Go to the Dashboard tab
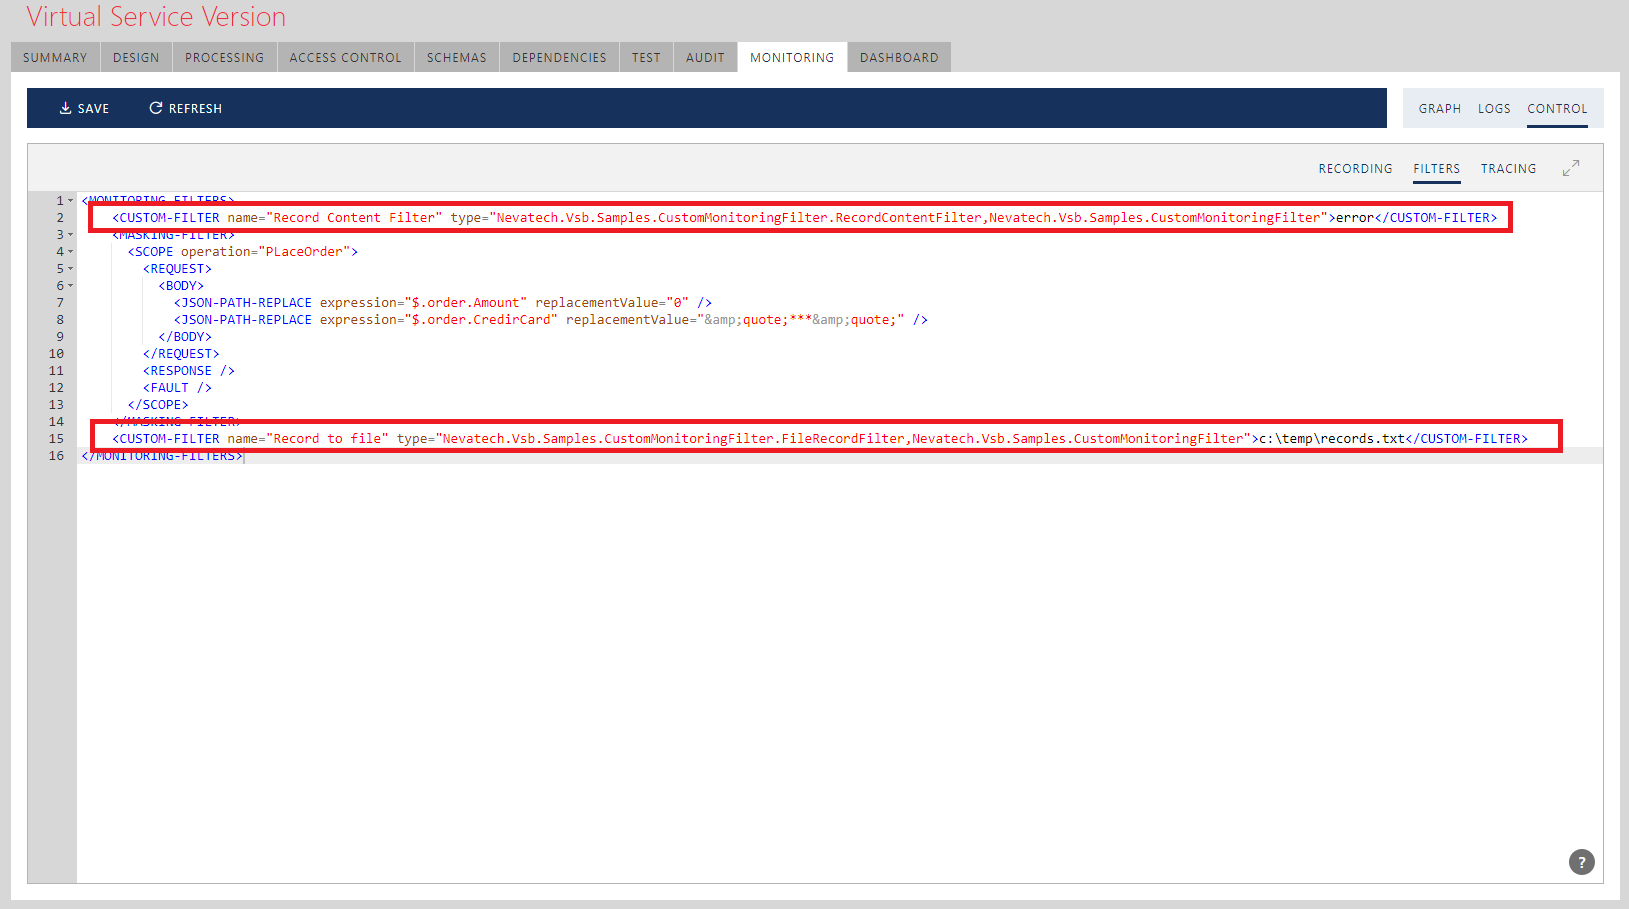 (898, 58)
